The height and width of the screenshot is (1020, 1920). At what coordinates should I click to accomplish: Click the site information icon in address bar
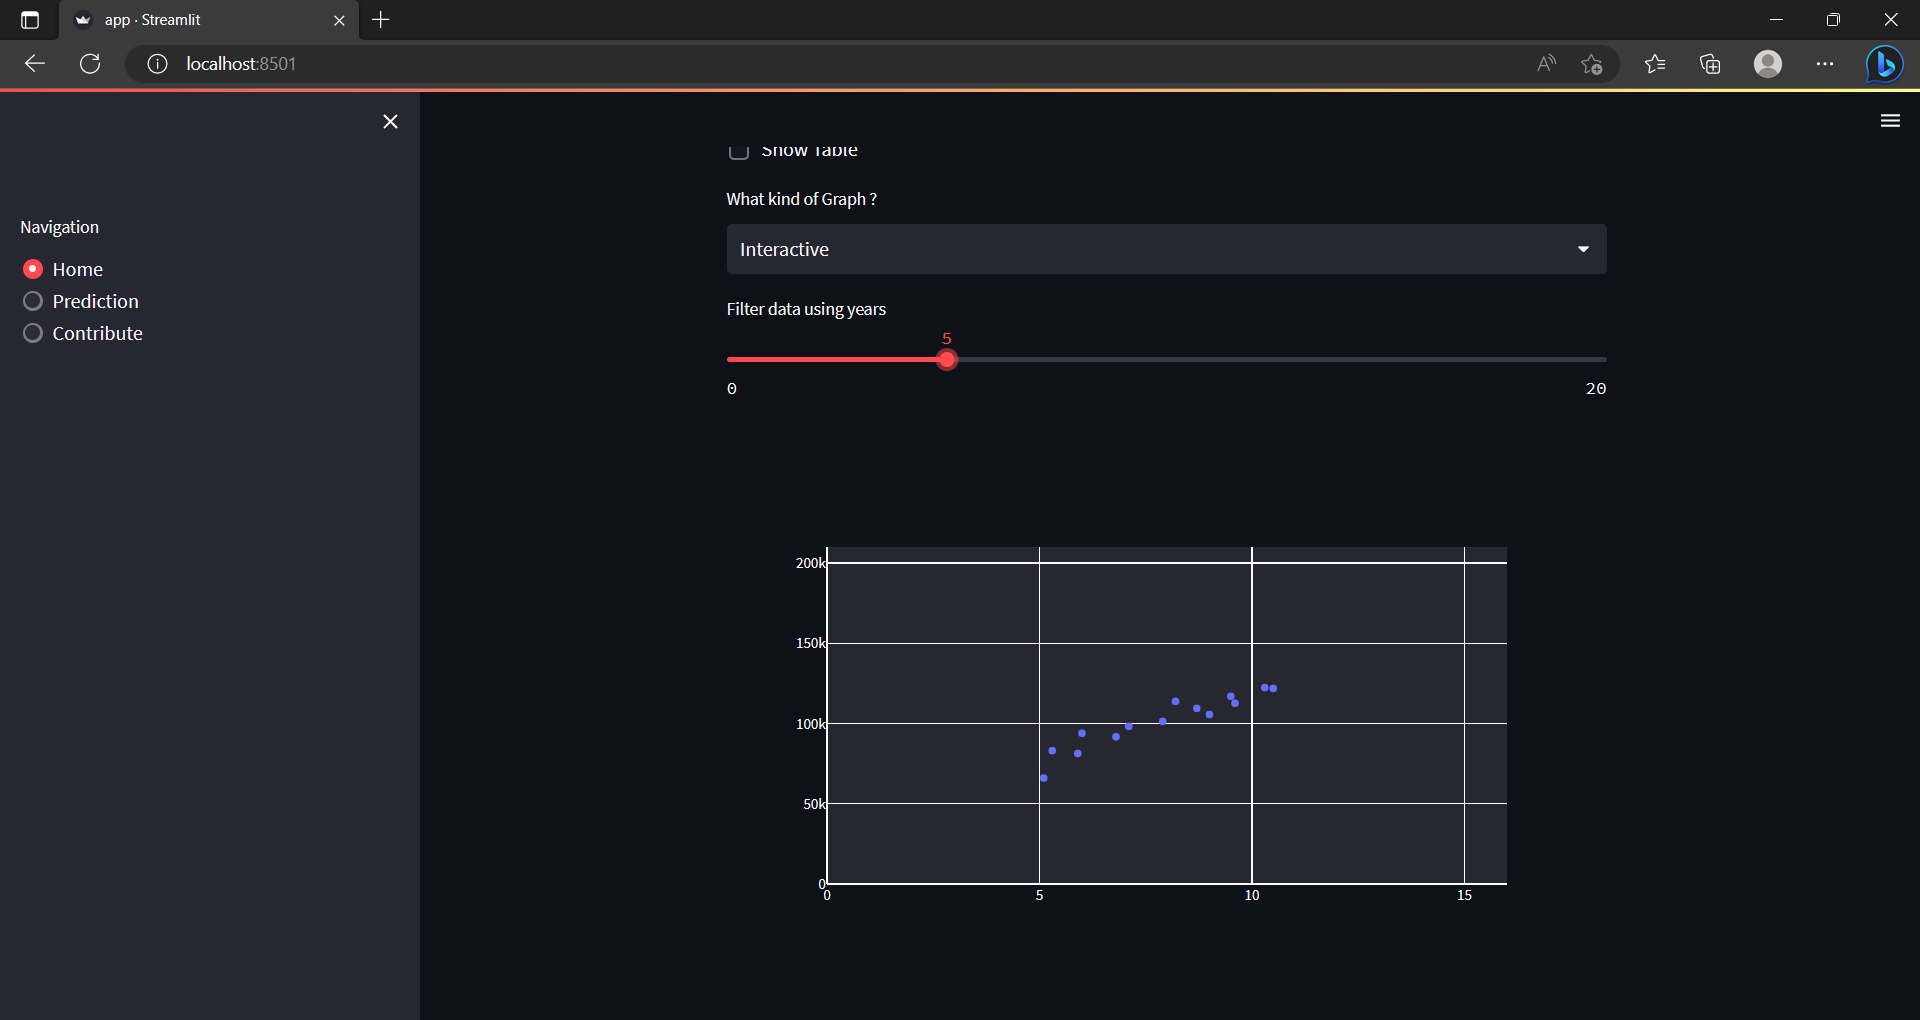tap(156, 63)
